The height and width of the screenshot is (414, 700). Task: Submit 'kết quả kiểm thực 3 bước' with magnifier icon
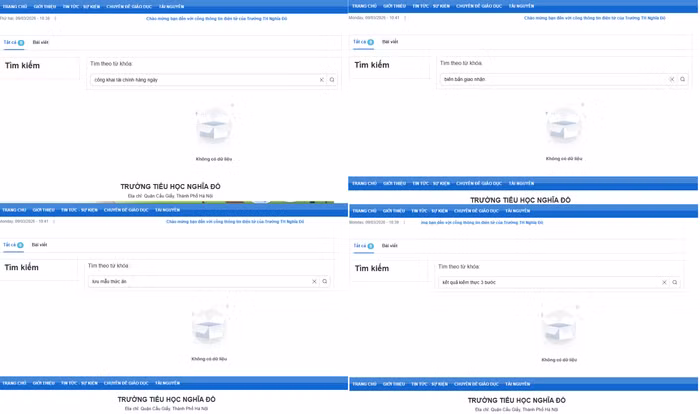675,283
